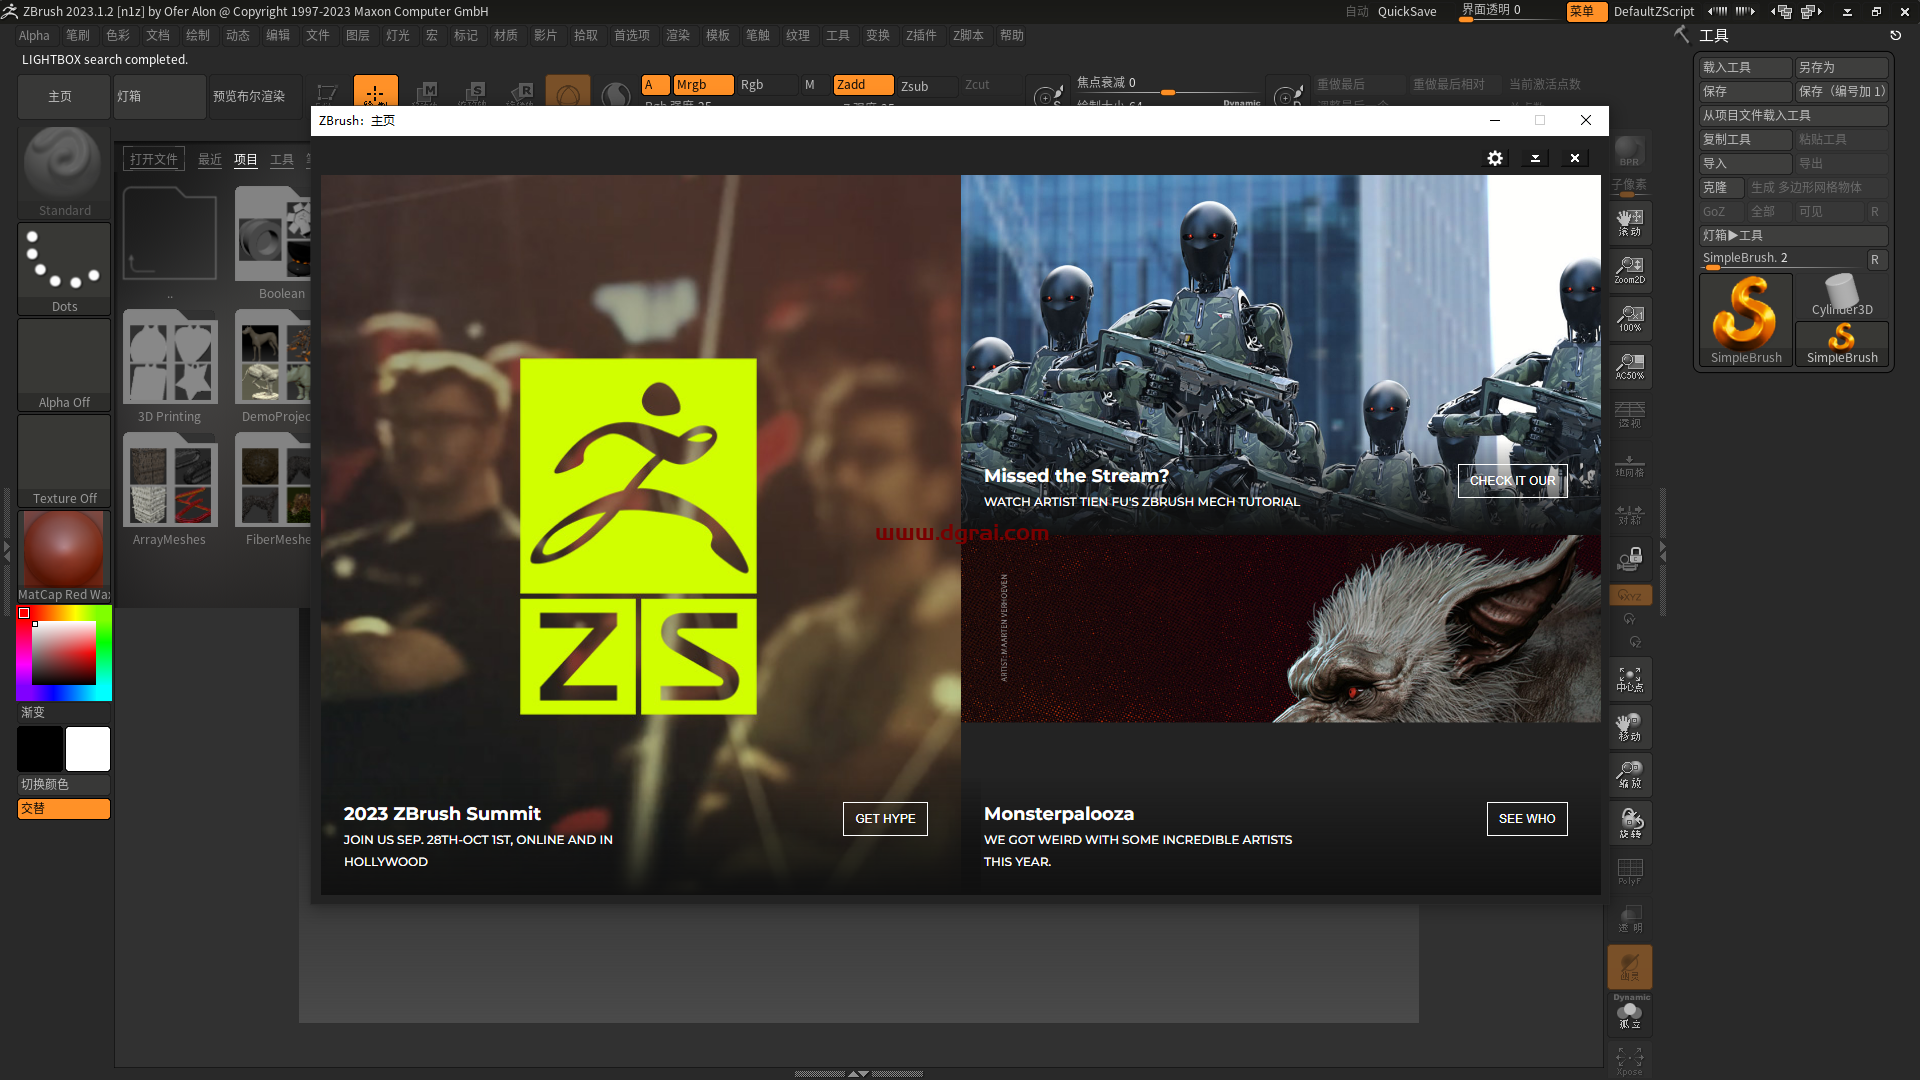
Task: Click the sphere material icon in top shelf
Action: [x=616, y=94]
